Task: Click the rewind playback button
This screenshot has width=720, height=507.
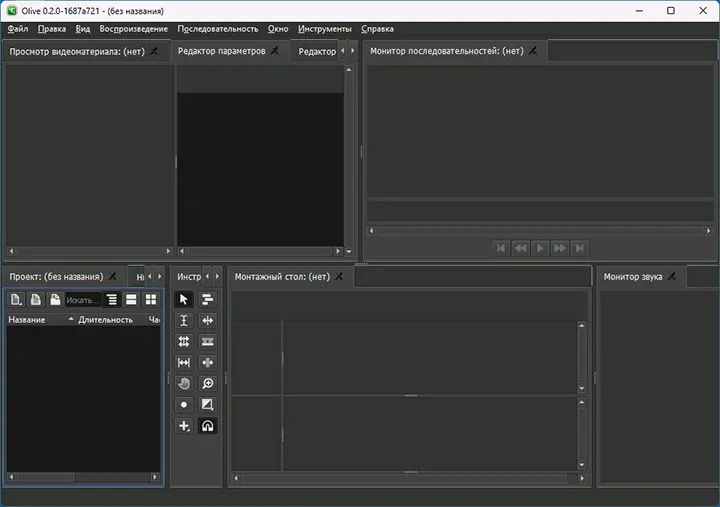Action: [520, 248]
